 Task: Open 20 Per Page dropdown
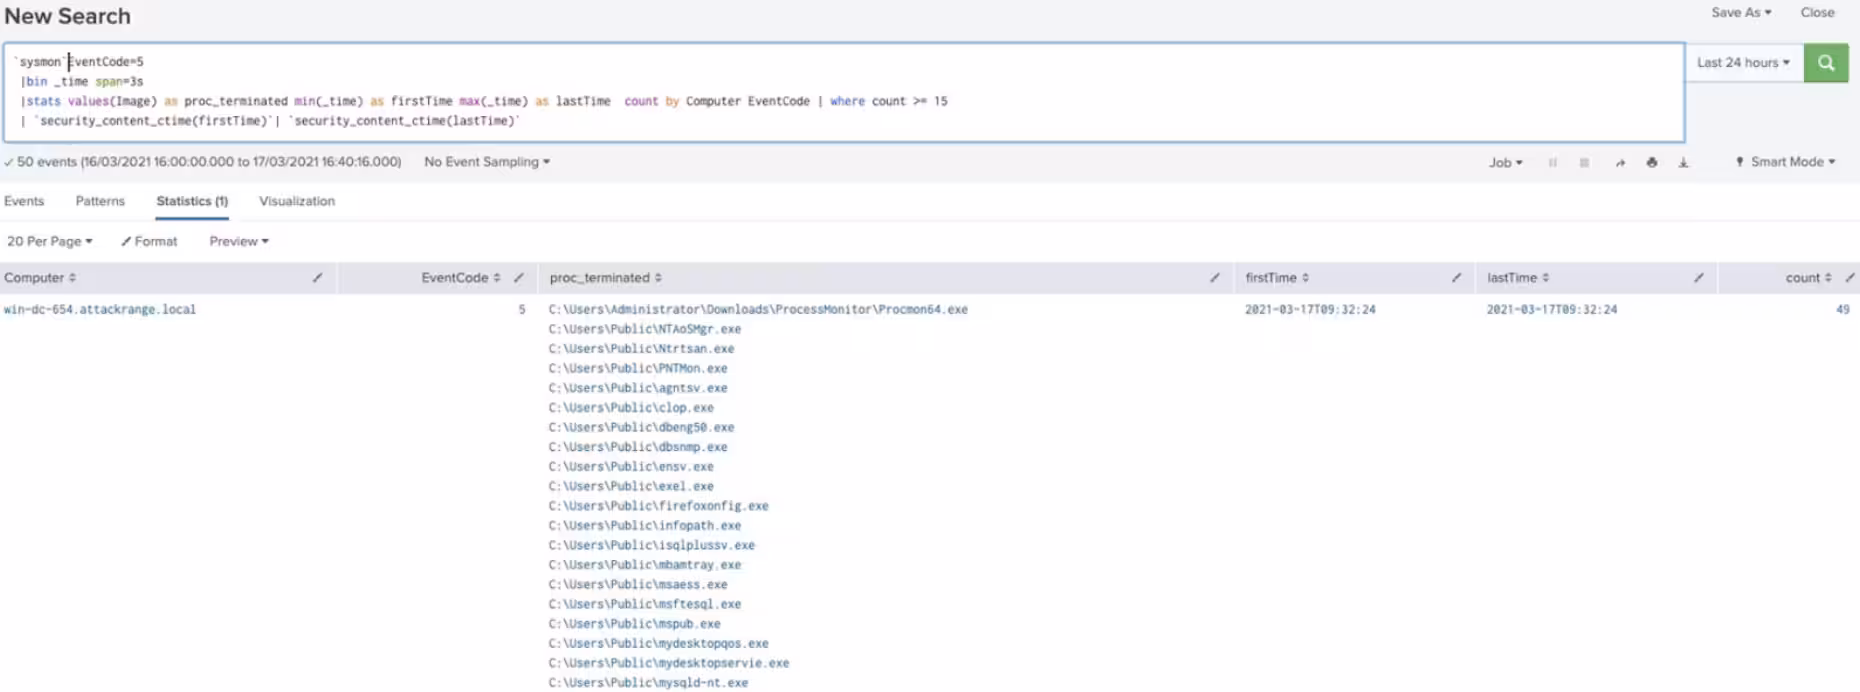pos(49,241)
